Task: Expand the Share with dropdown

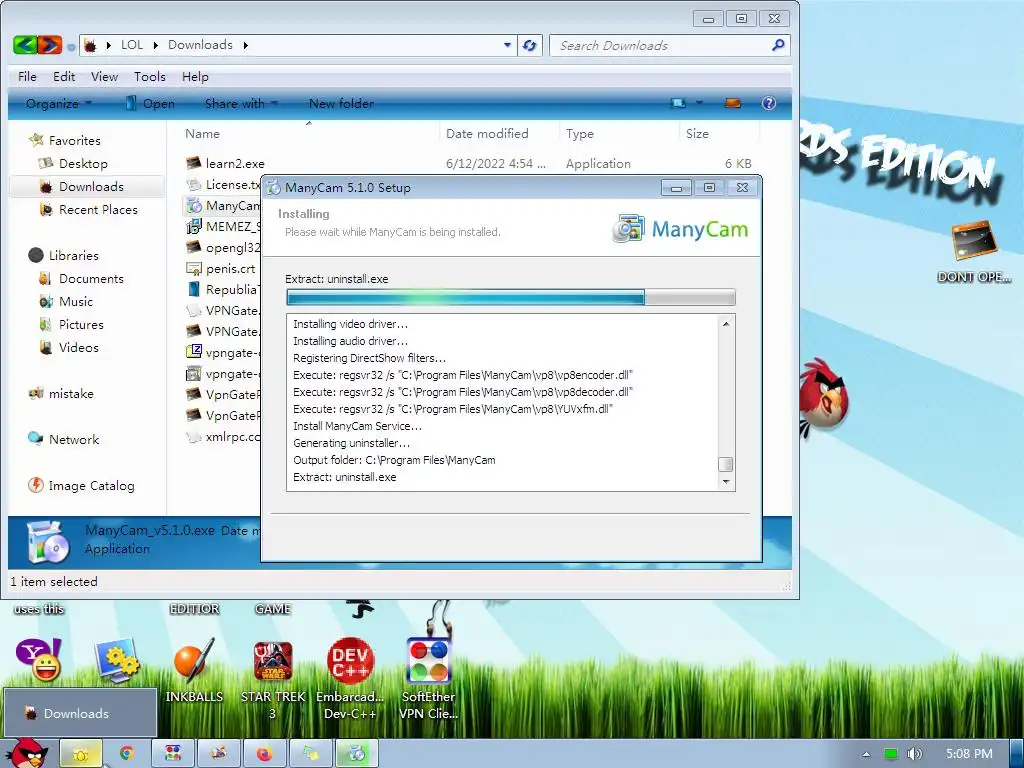Action: click(241, 103)
